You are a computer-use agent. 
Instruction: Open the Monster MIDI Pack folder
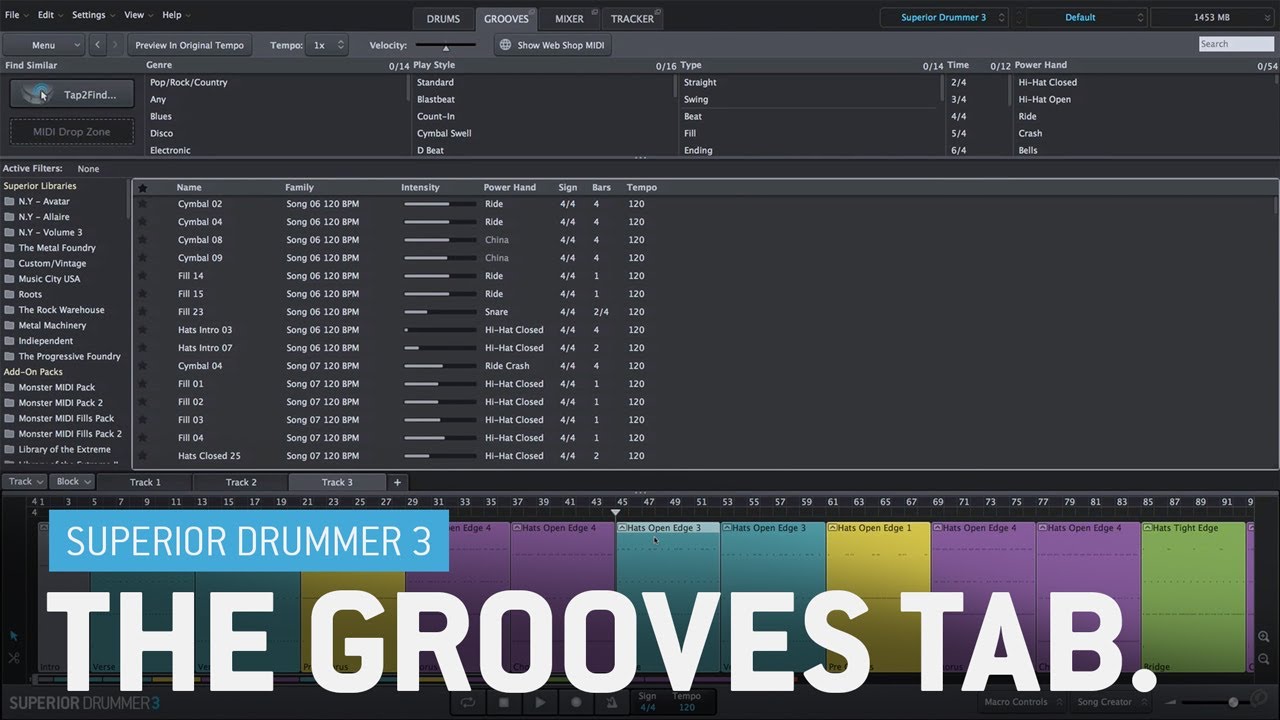point(50,387)
